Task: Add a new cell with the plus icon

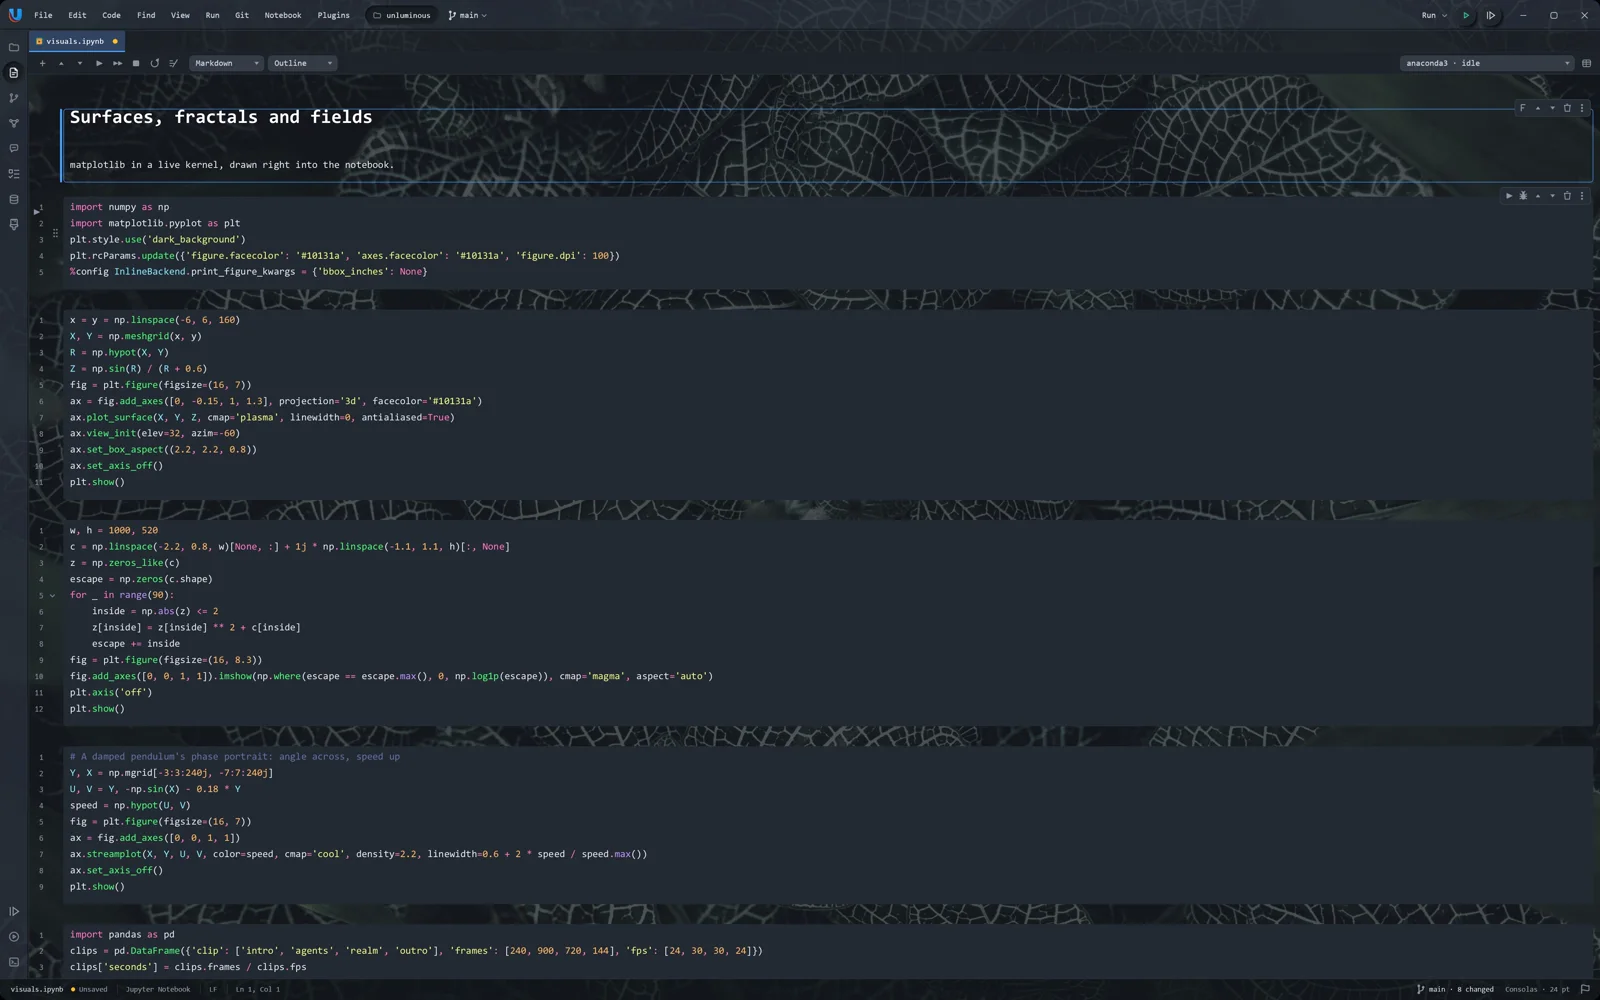Action: coord(42,63)
